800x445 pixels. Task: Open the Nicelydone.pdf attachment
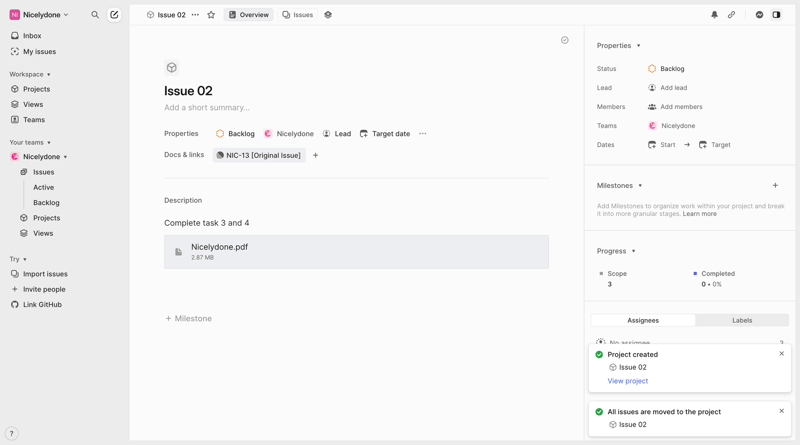click(356, 252)
